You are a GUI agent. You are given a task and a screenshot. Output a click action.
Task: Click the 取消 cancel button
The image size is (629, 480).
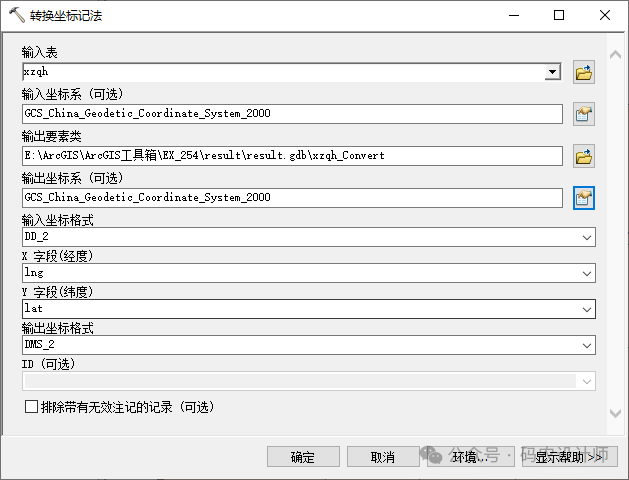[x=382, y=457]
